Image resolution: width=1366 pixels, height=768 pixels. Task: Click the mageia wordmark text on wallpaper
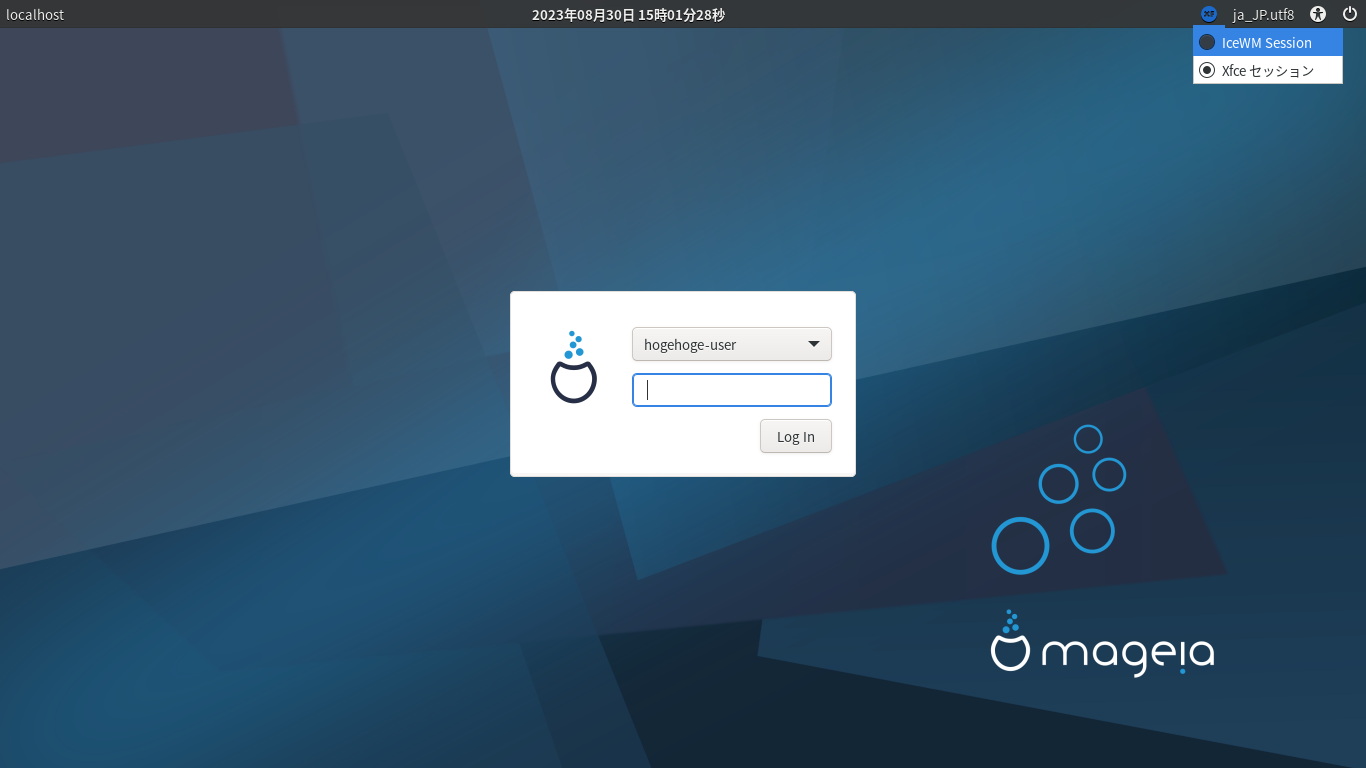click(1128, 655)
